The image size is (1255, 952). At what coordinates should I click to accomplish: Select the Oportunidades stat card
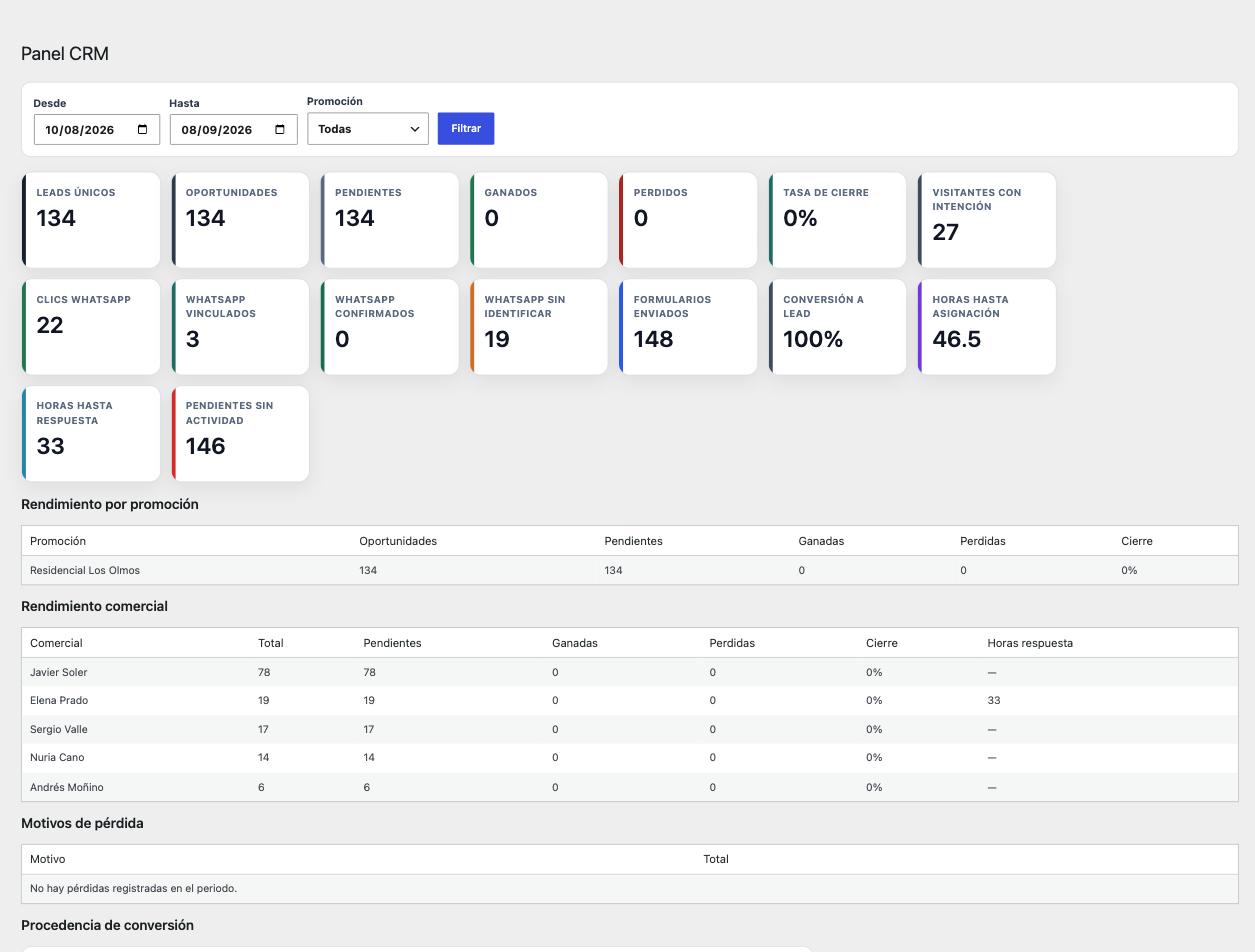[x=240, y=220]
